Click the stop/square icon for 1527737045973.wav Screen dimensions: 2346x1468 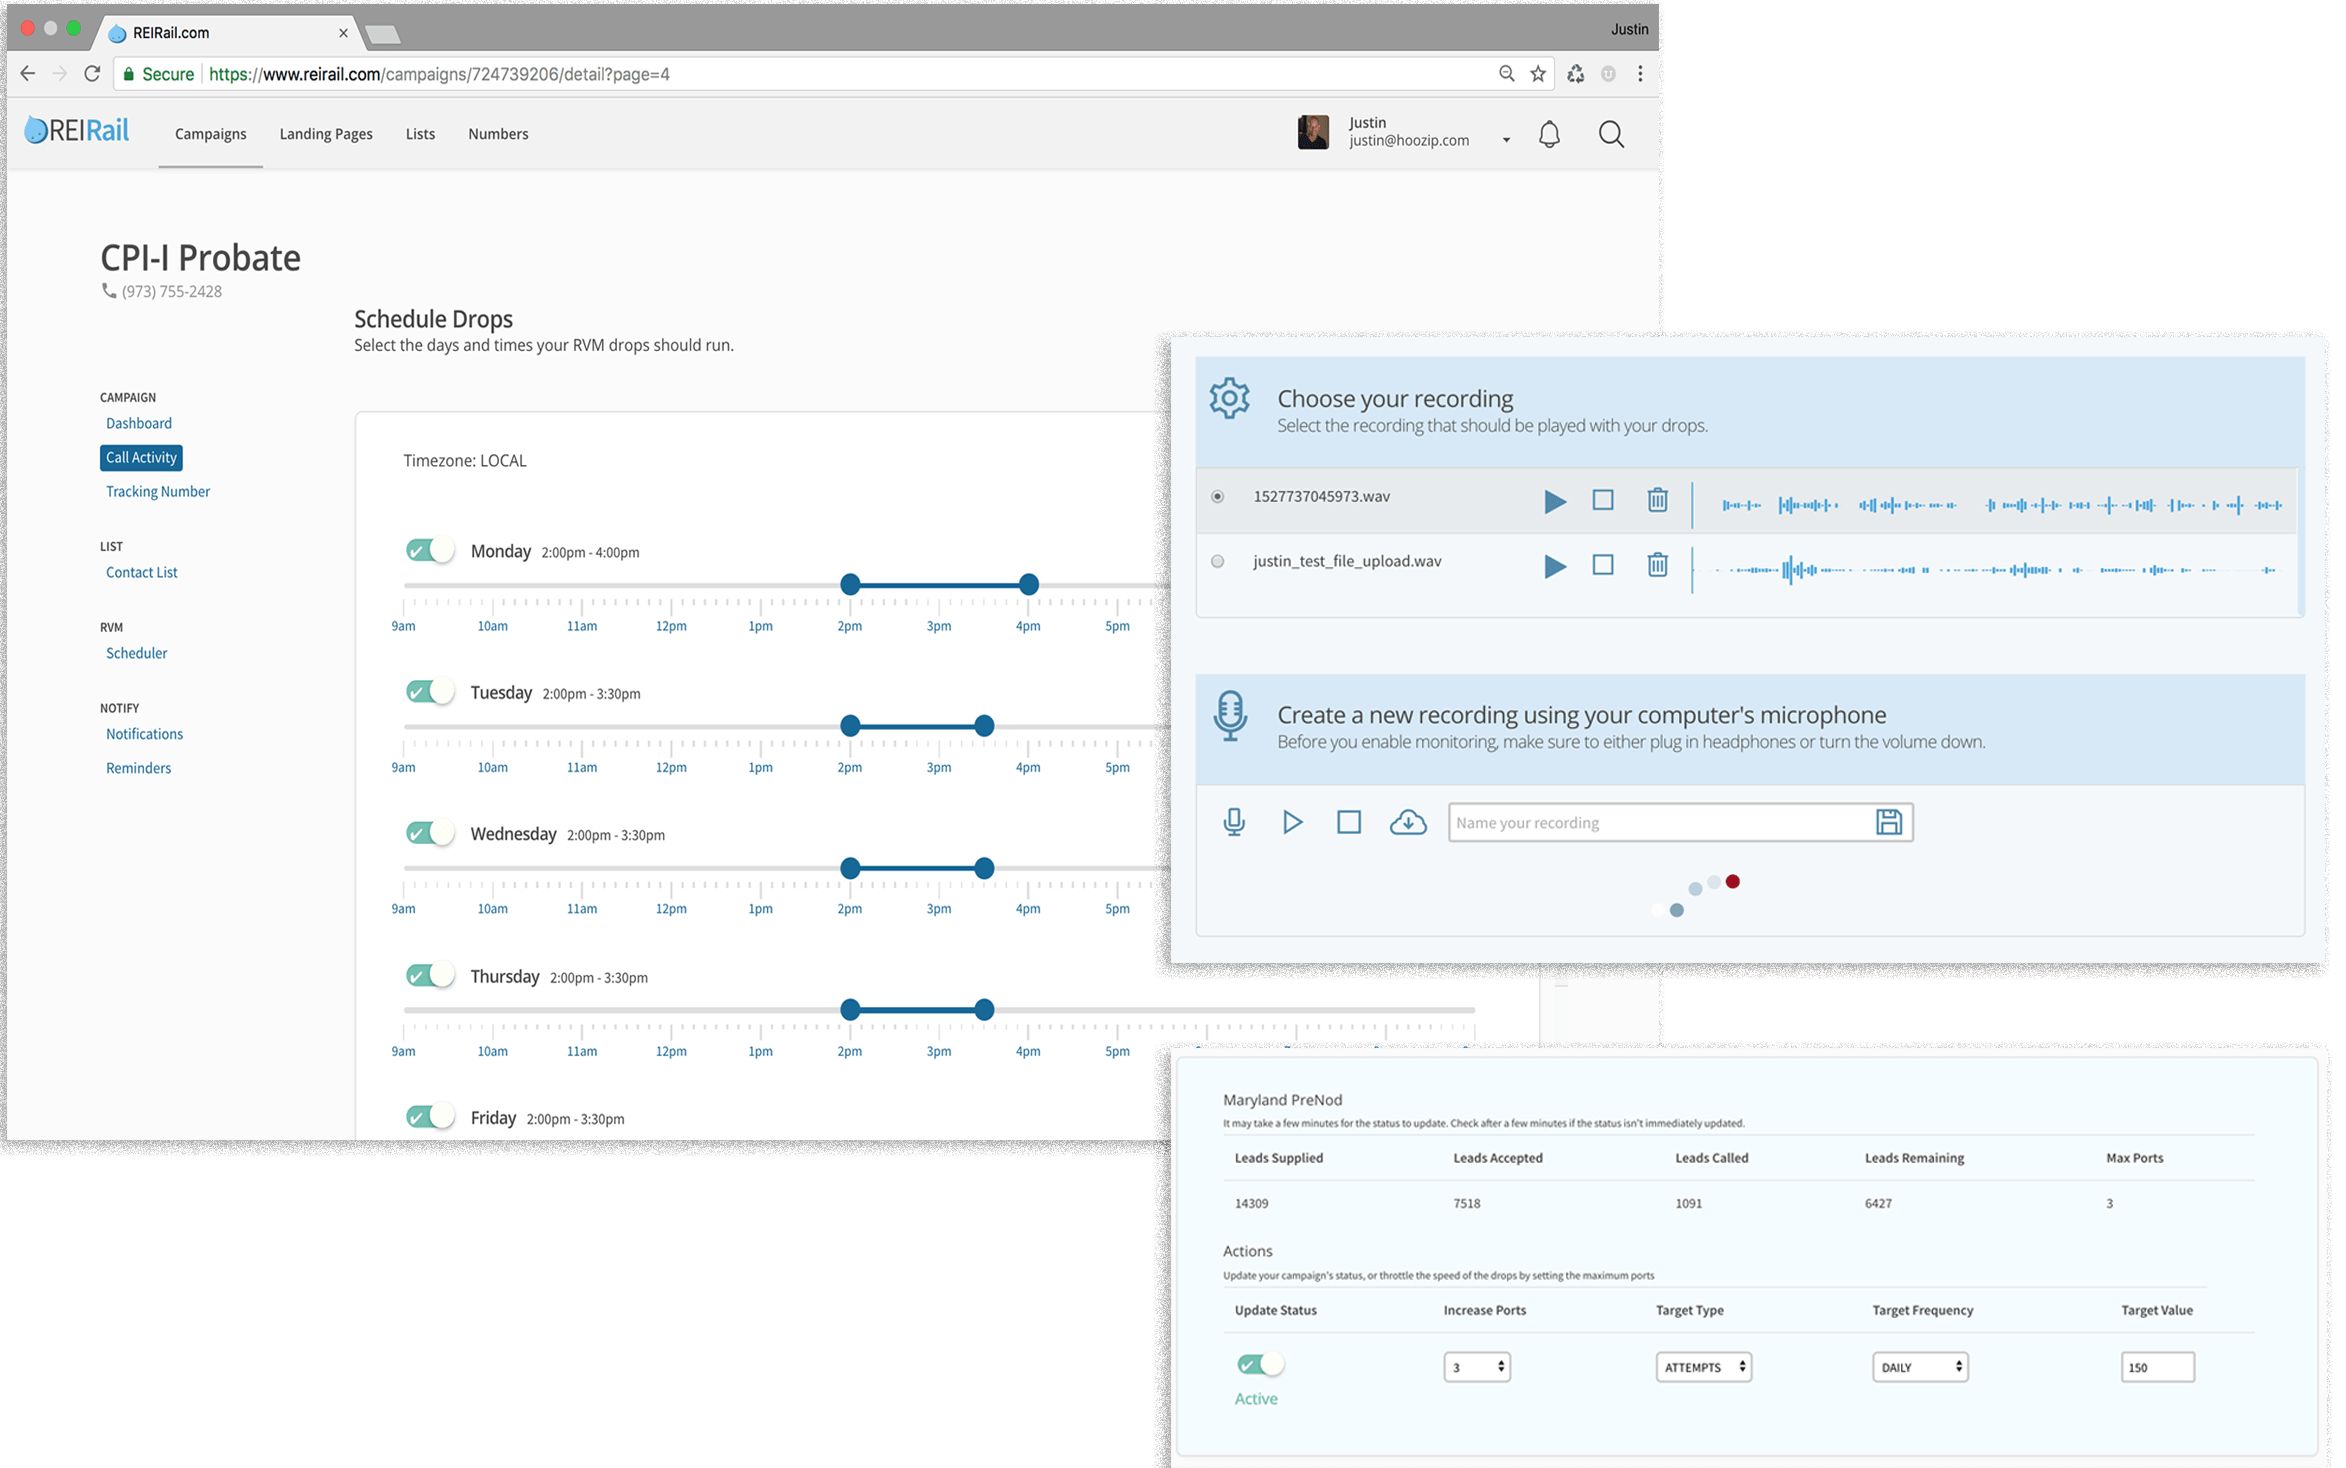coord(1602,497)
